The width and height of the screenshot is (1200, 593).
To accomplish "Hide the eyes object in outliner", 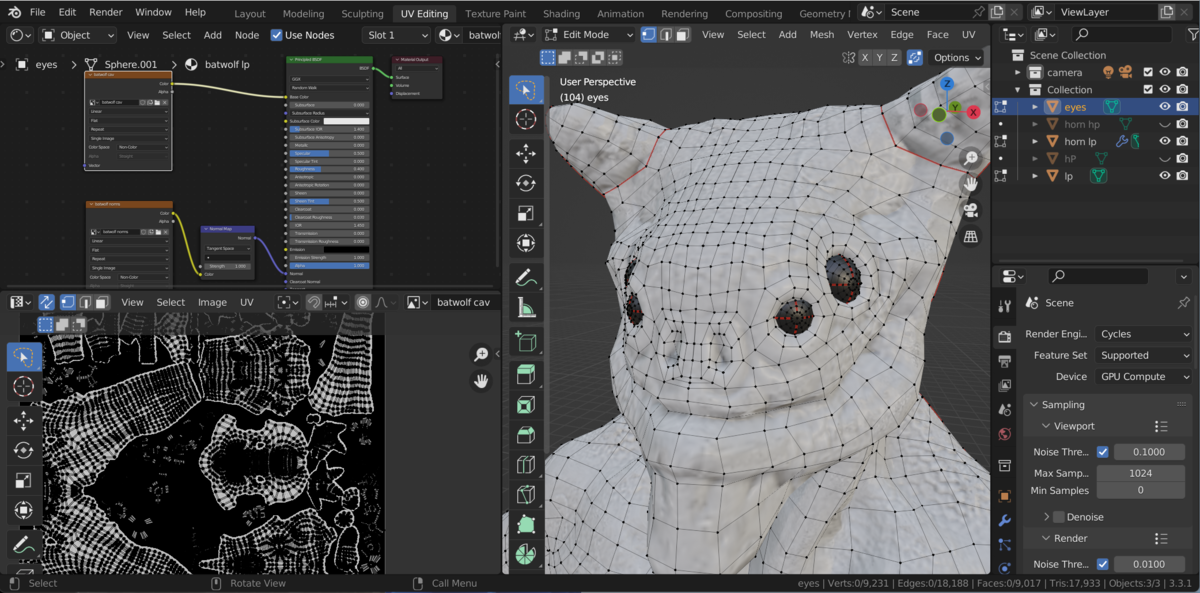I will pos(1164,107).
